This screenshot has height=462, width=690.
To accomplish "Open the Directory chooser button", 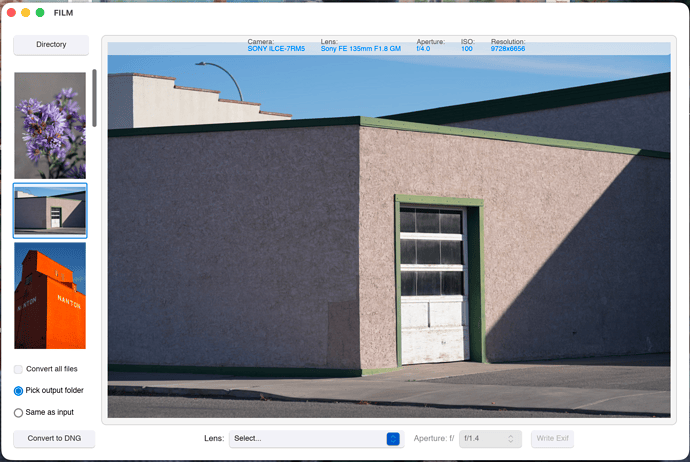I will coord(51,45).
